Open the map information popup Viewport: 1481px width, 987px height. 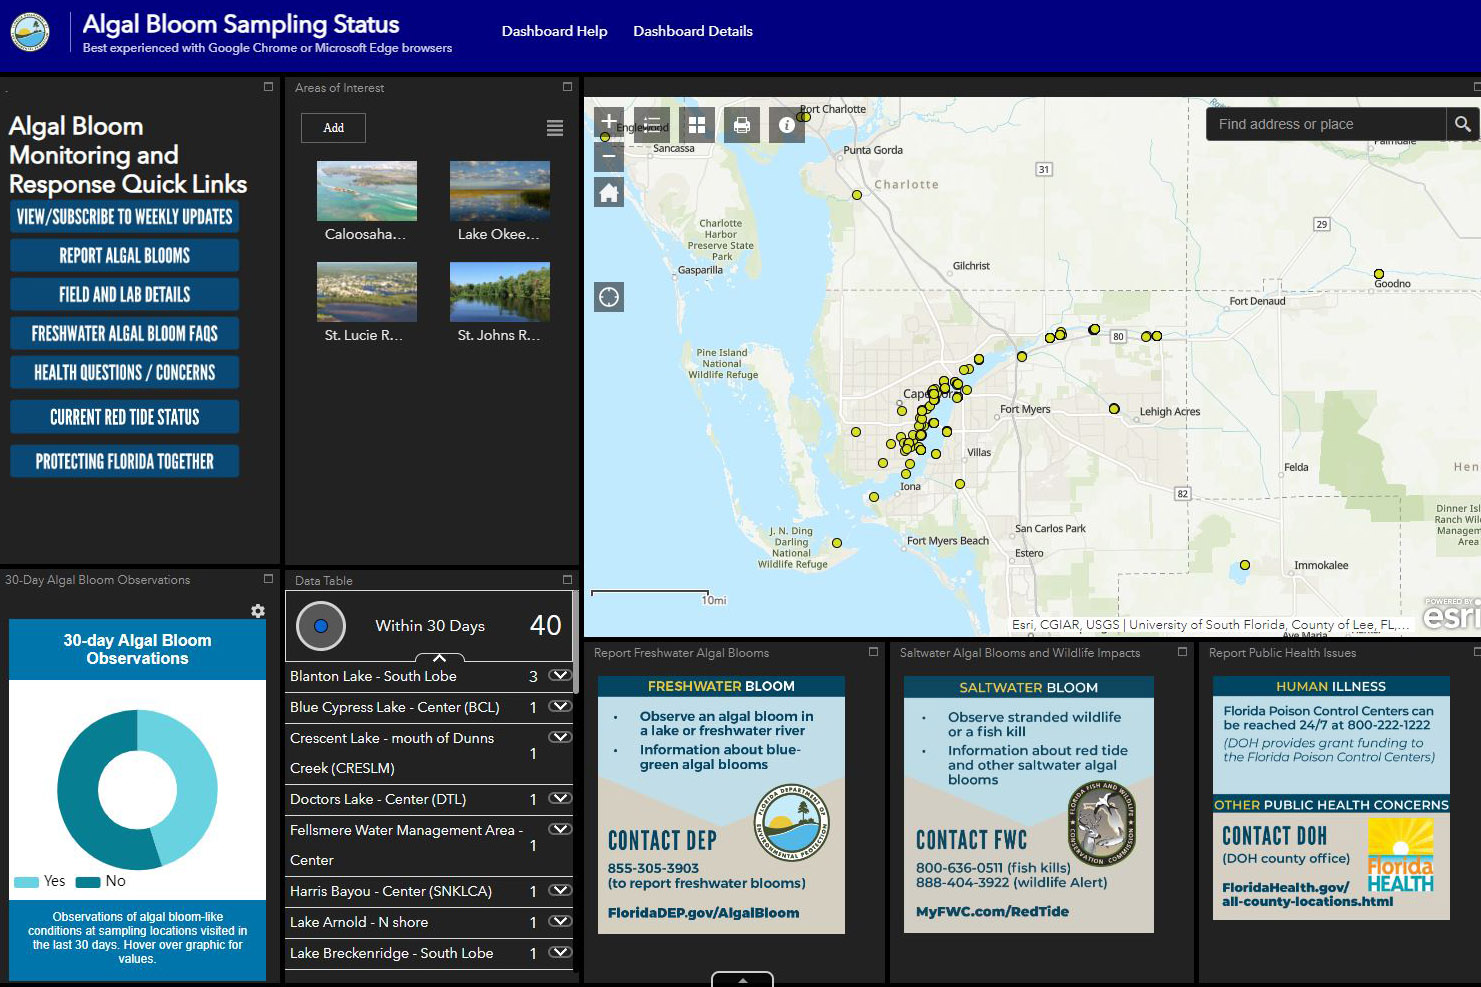(786, 124)
